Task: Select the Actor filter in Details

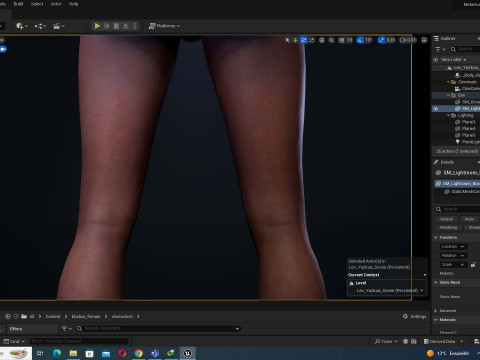Action: (x=469, y=219)
